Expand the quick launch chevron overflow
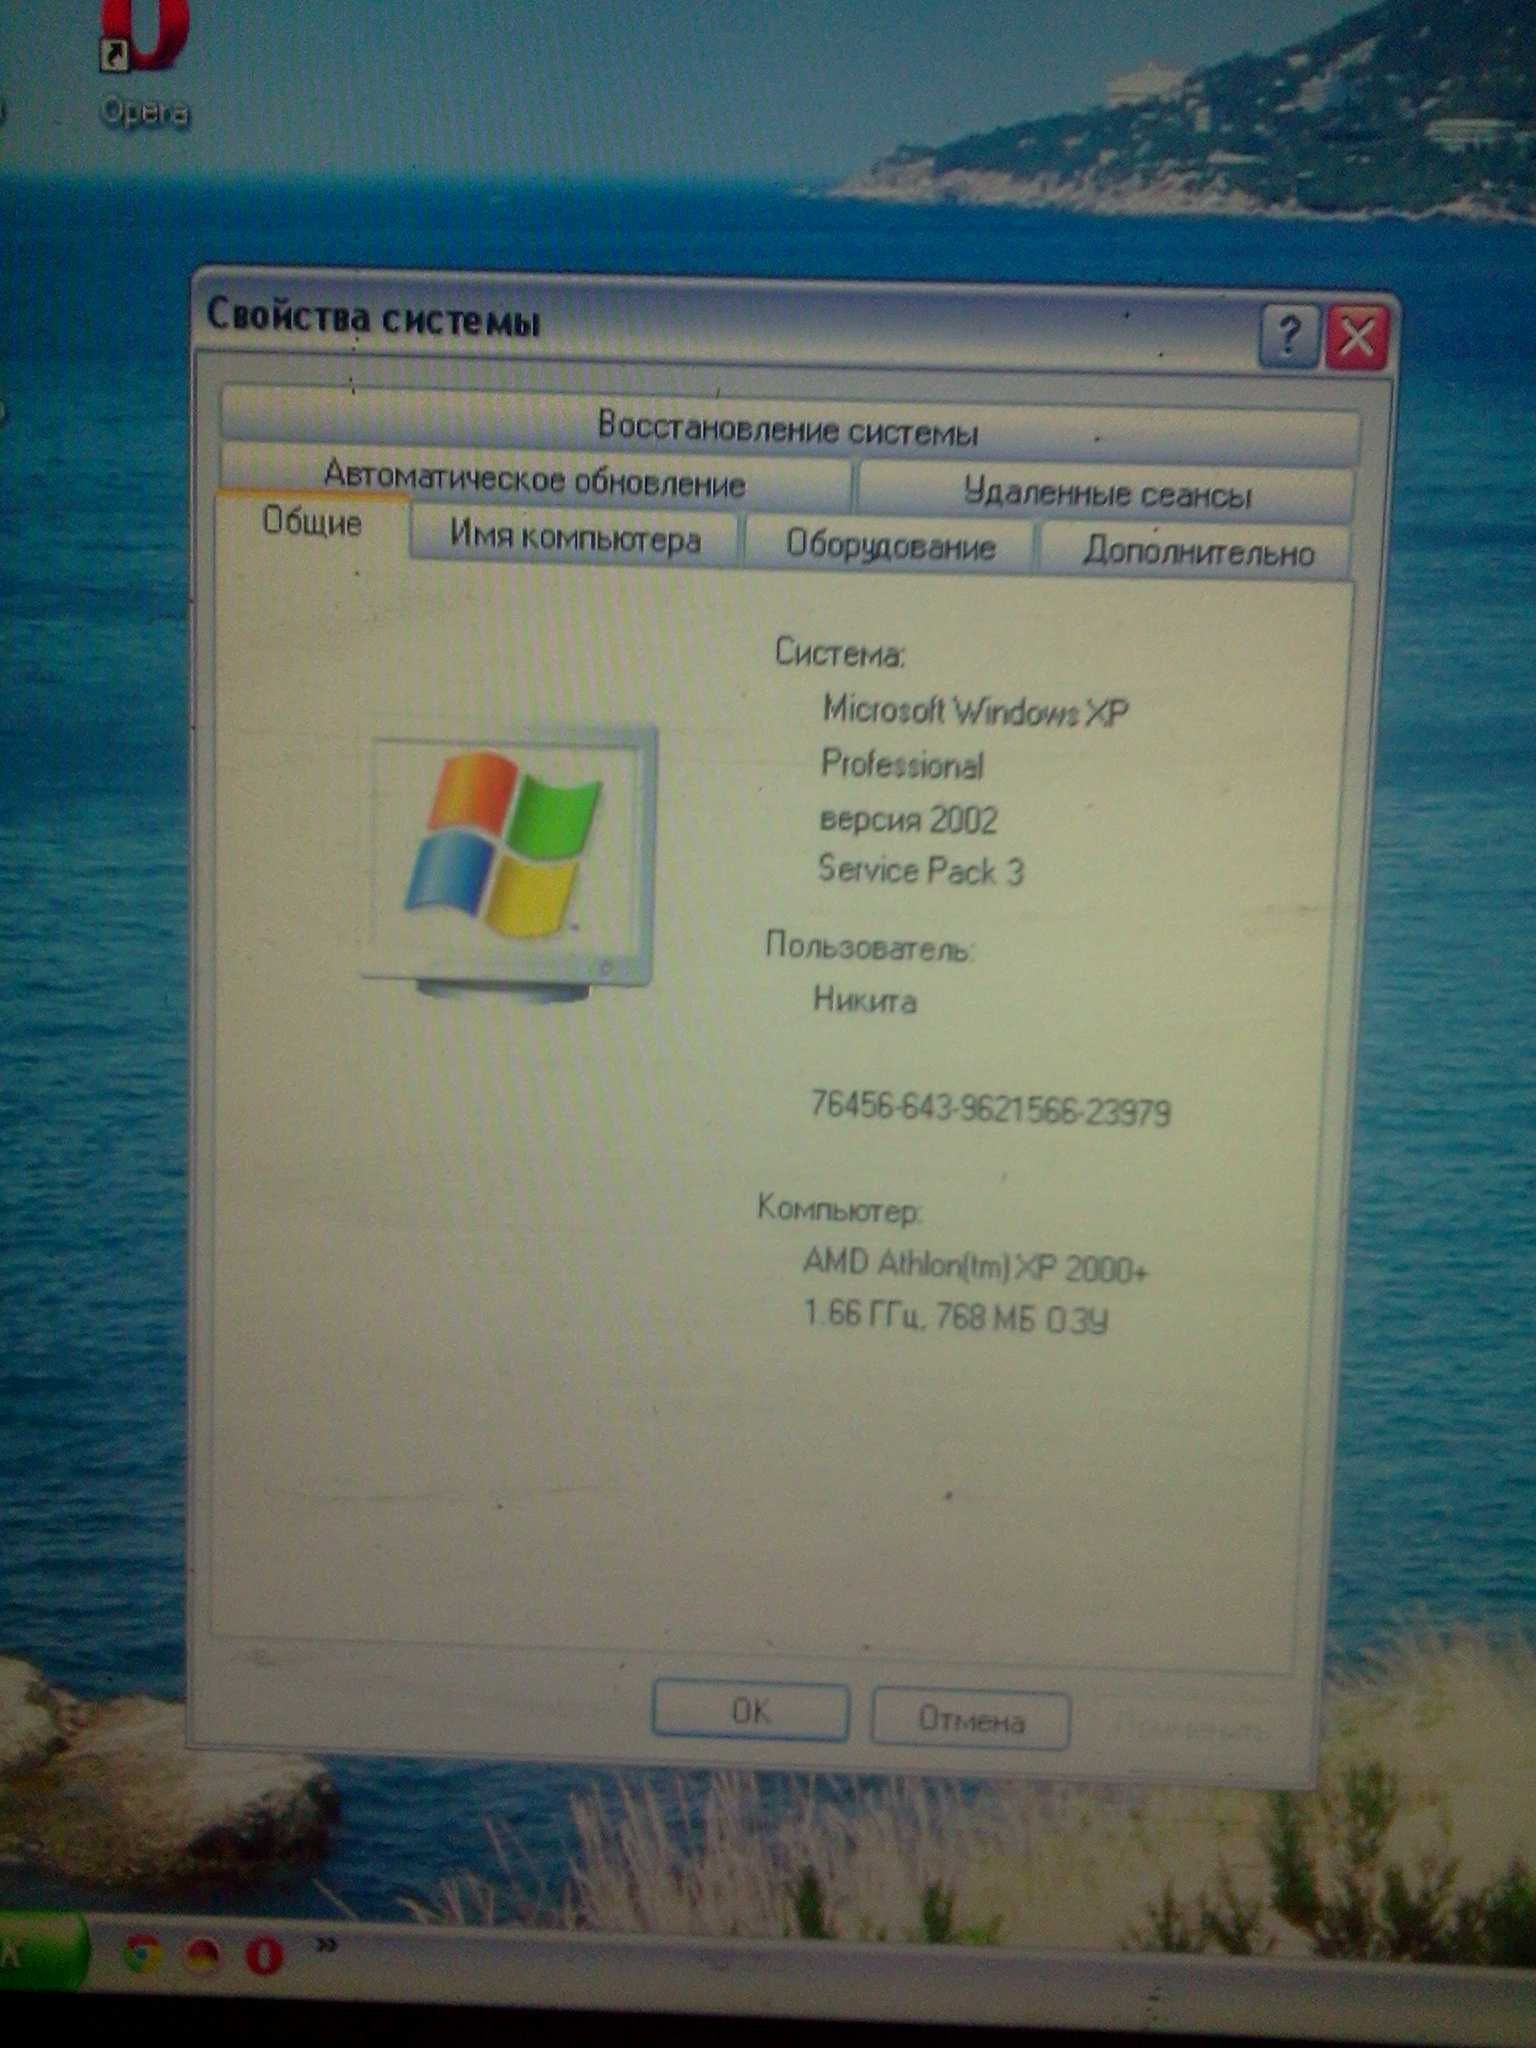This screenshot has height=2048, width=1536. [326, 1945]
